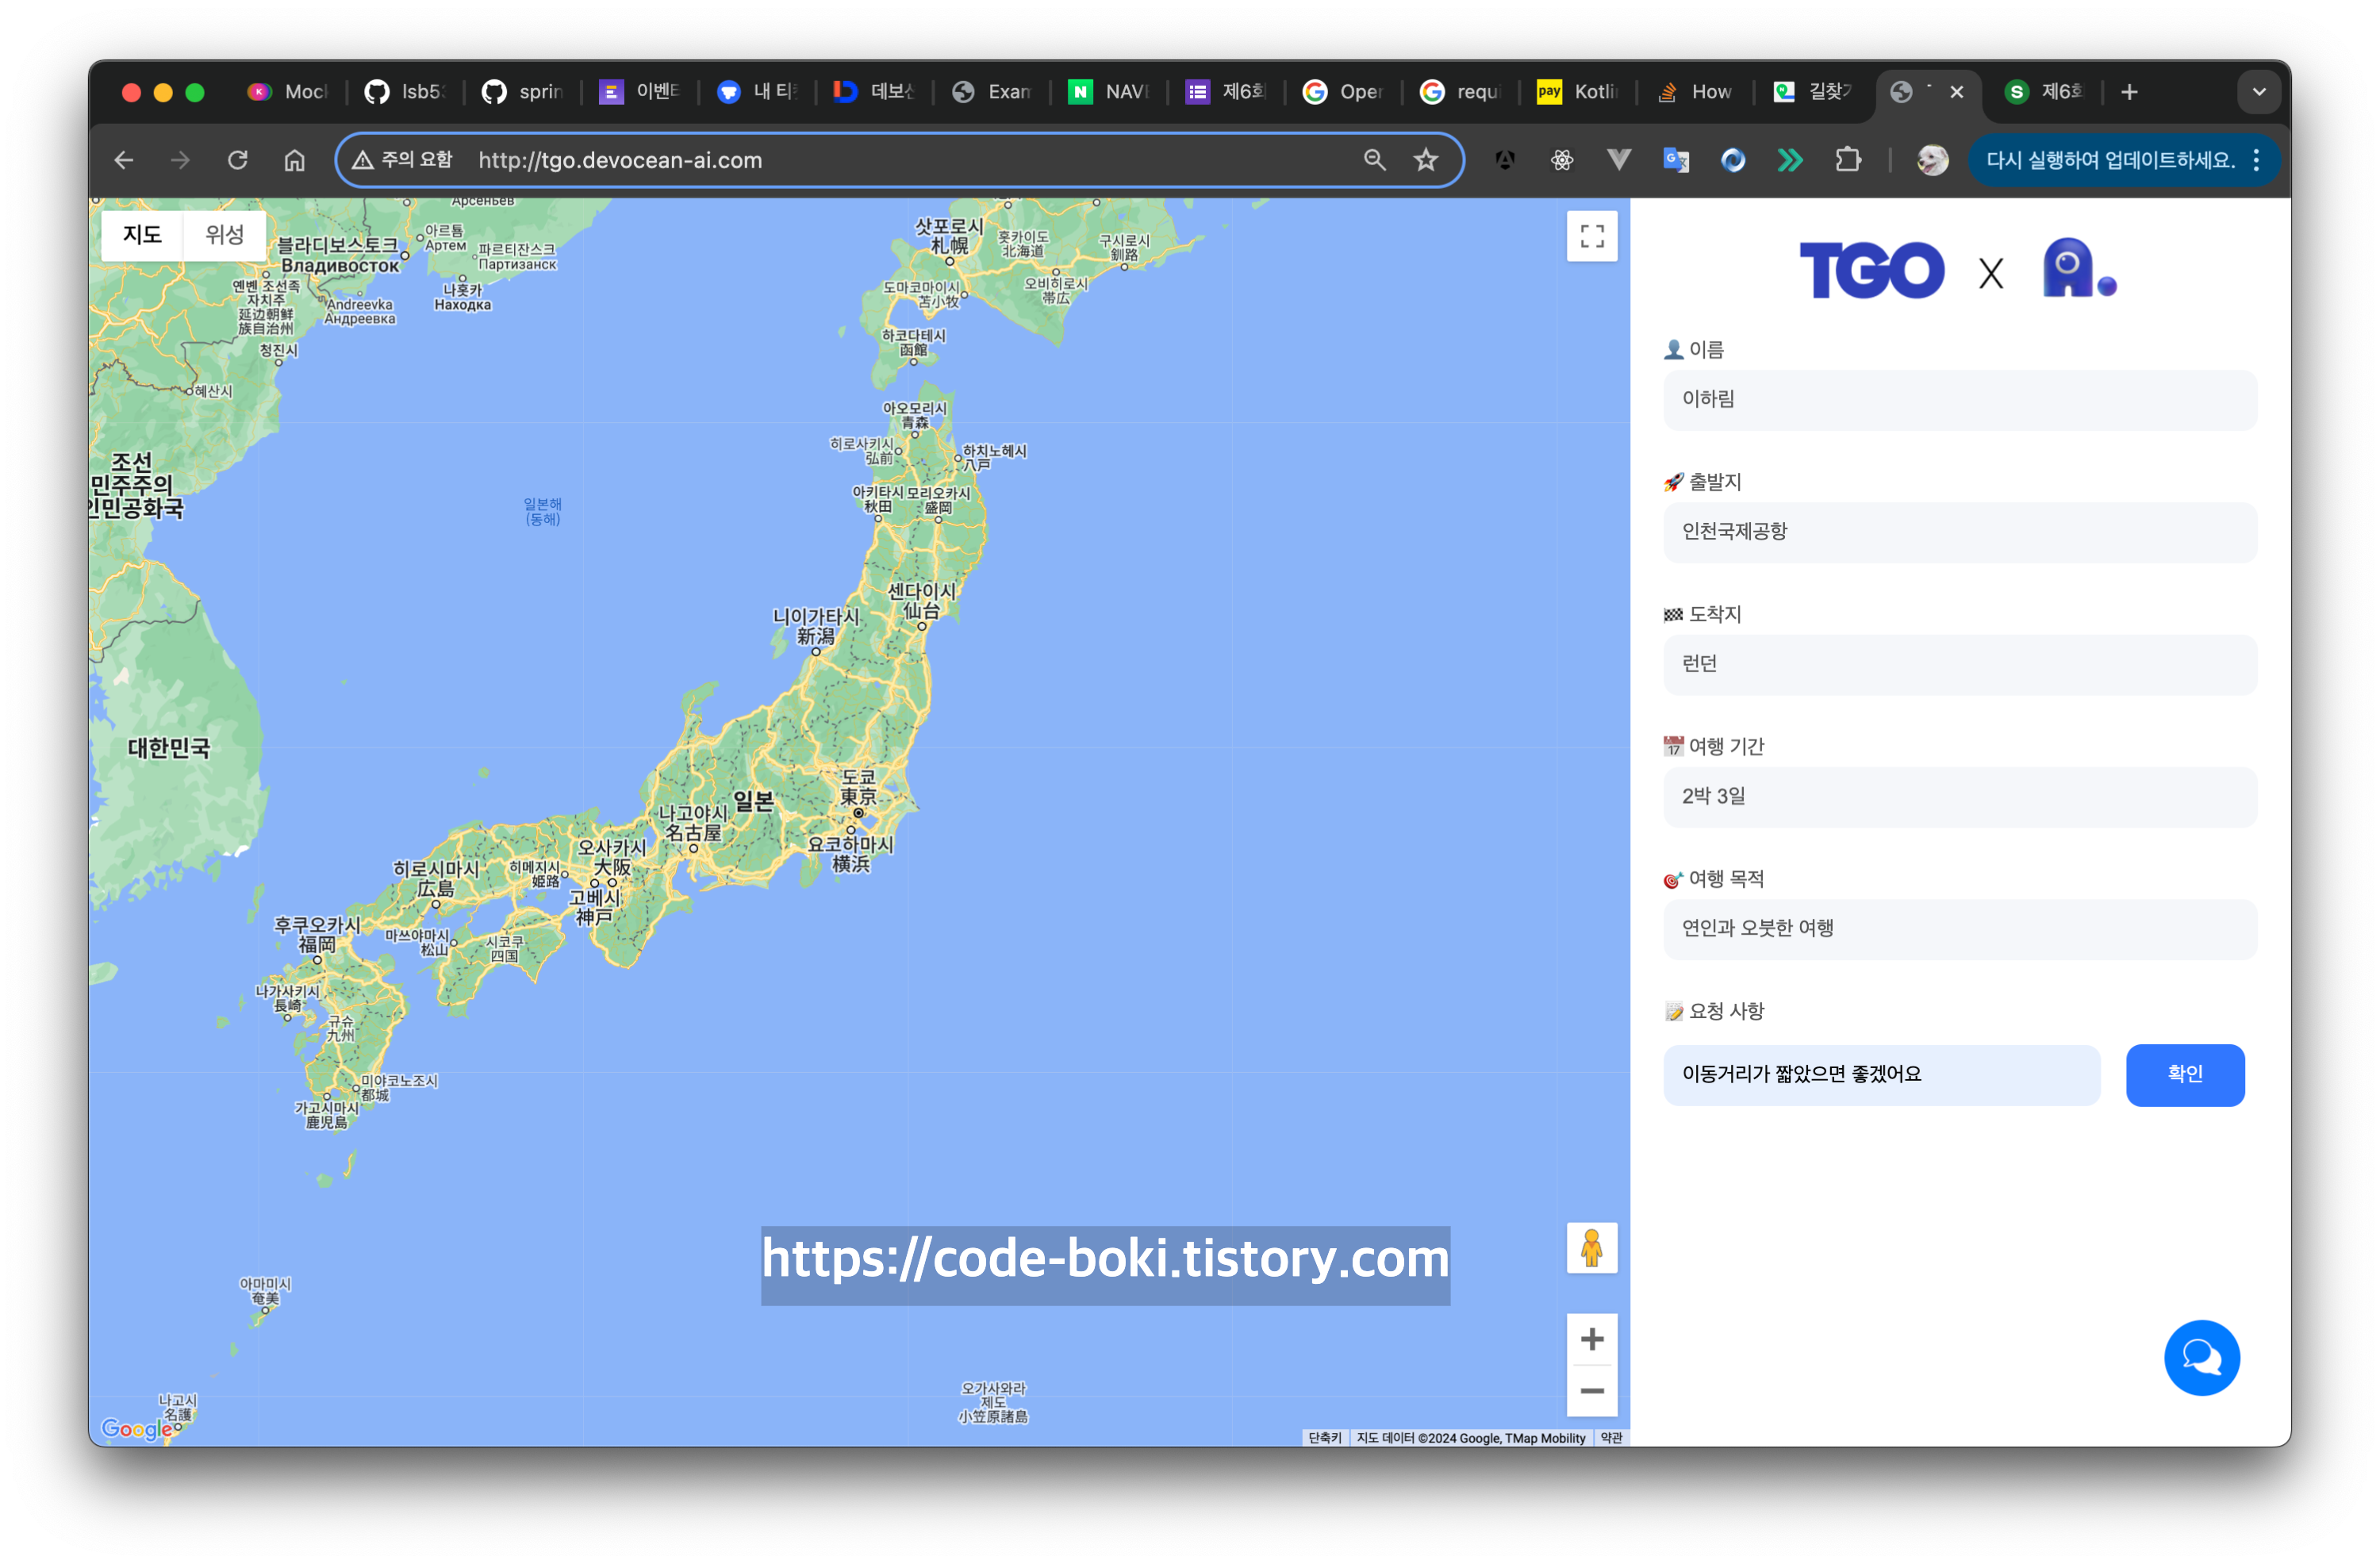Zoom in on the map

click(1591, 1339)
